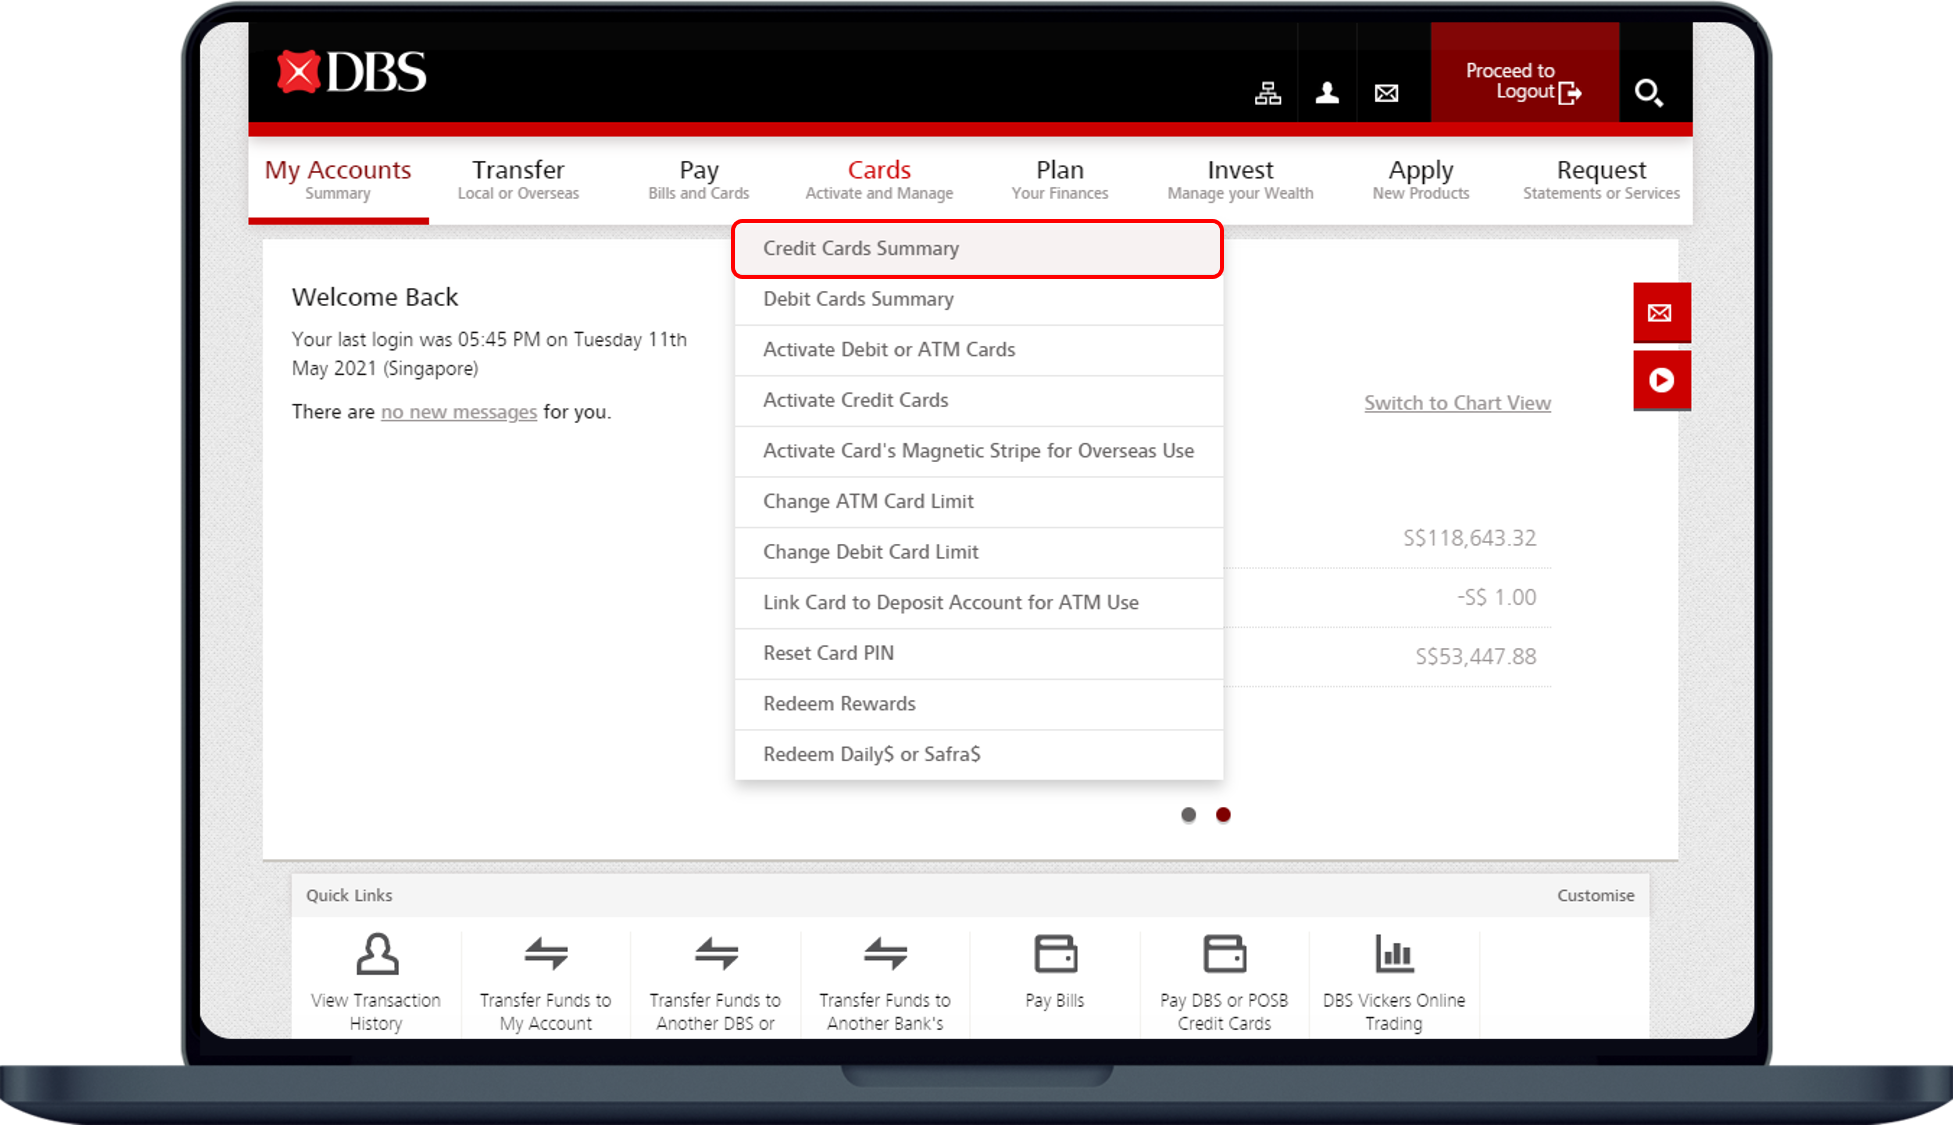
Task: Open the search magnifier icon
Action: point(1648,93)
